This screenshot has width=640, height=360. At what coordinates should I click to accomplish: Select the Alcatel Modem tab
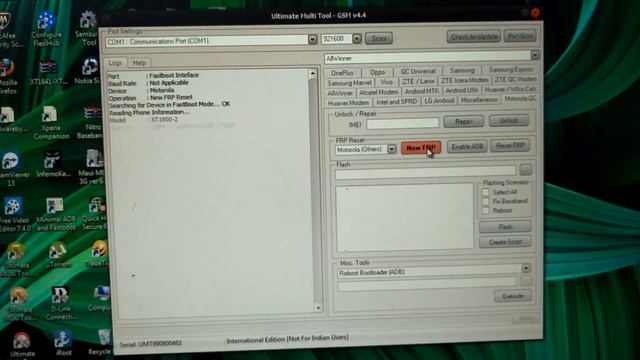pos(379,92)
